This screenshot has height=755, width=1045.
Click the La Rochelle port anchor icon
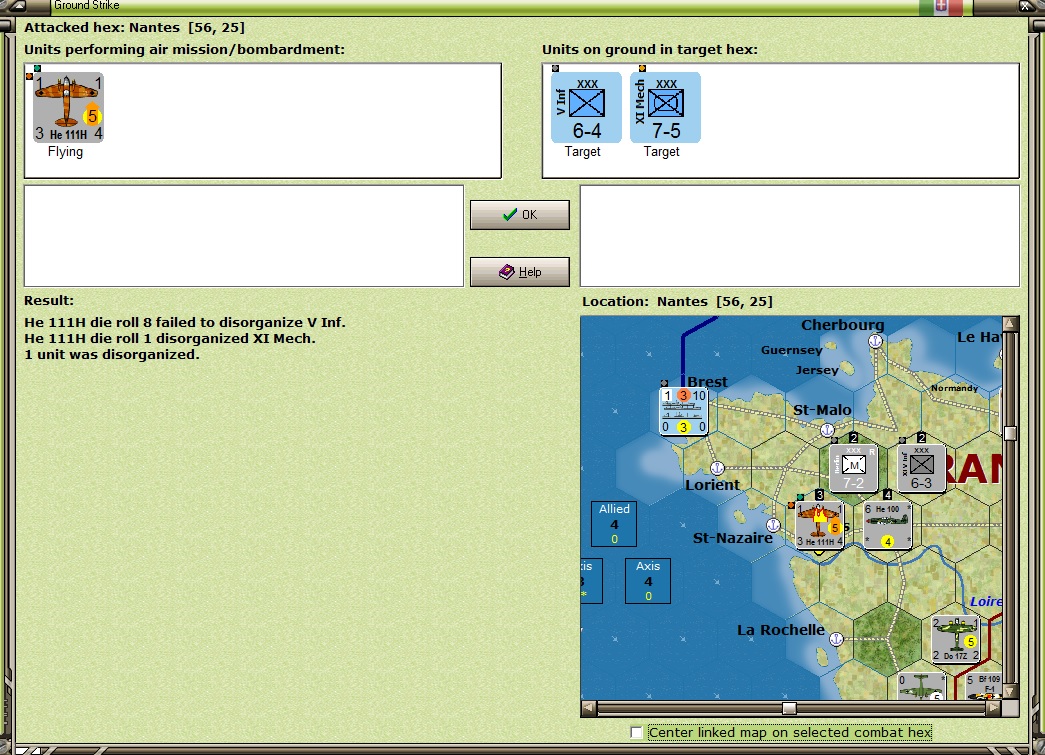(x=836, y=639)
